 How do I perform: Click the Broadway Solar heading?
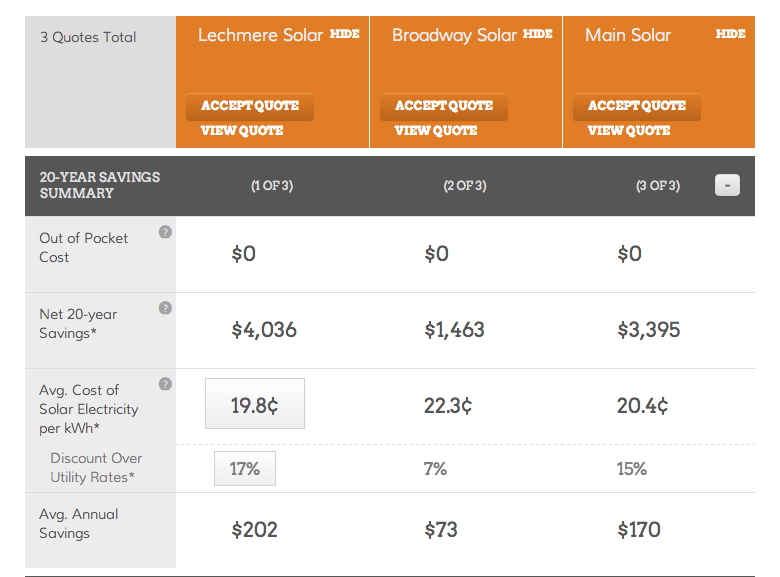pos(455,35)
